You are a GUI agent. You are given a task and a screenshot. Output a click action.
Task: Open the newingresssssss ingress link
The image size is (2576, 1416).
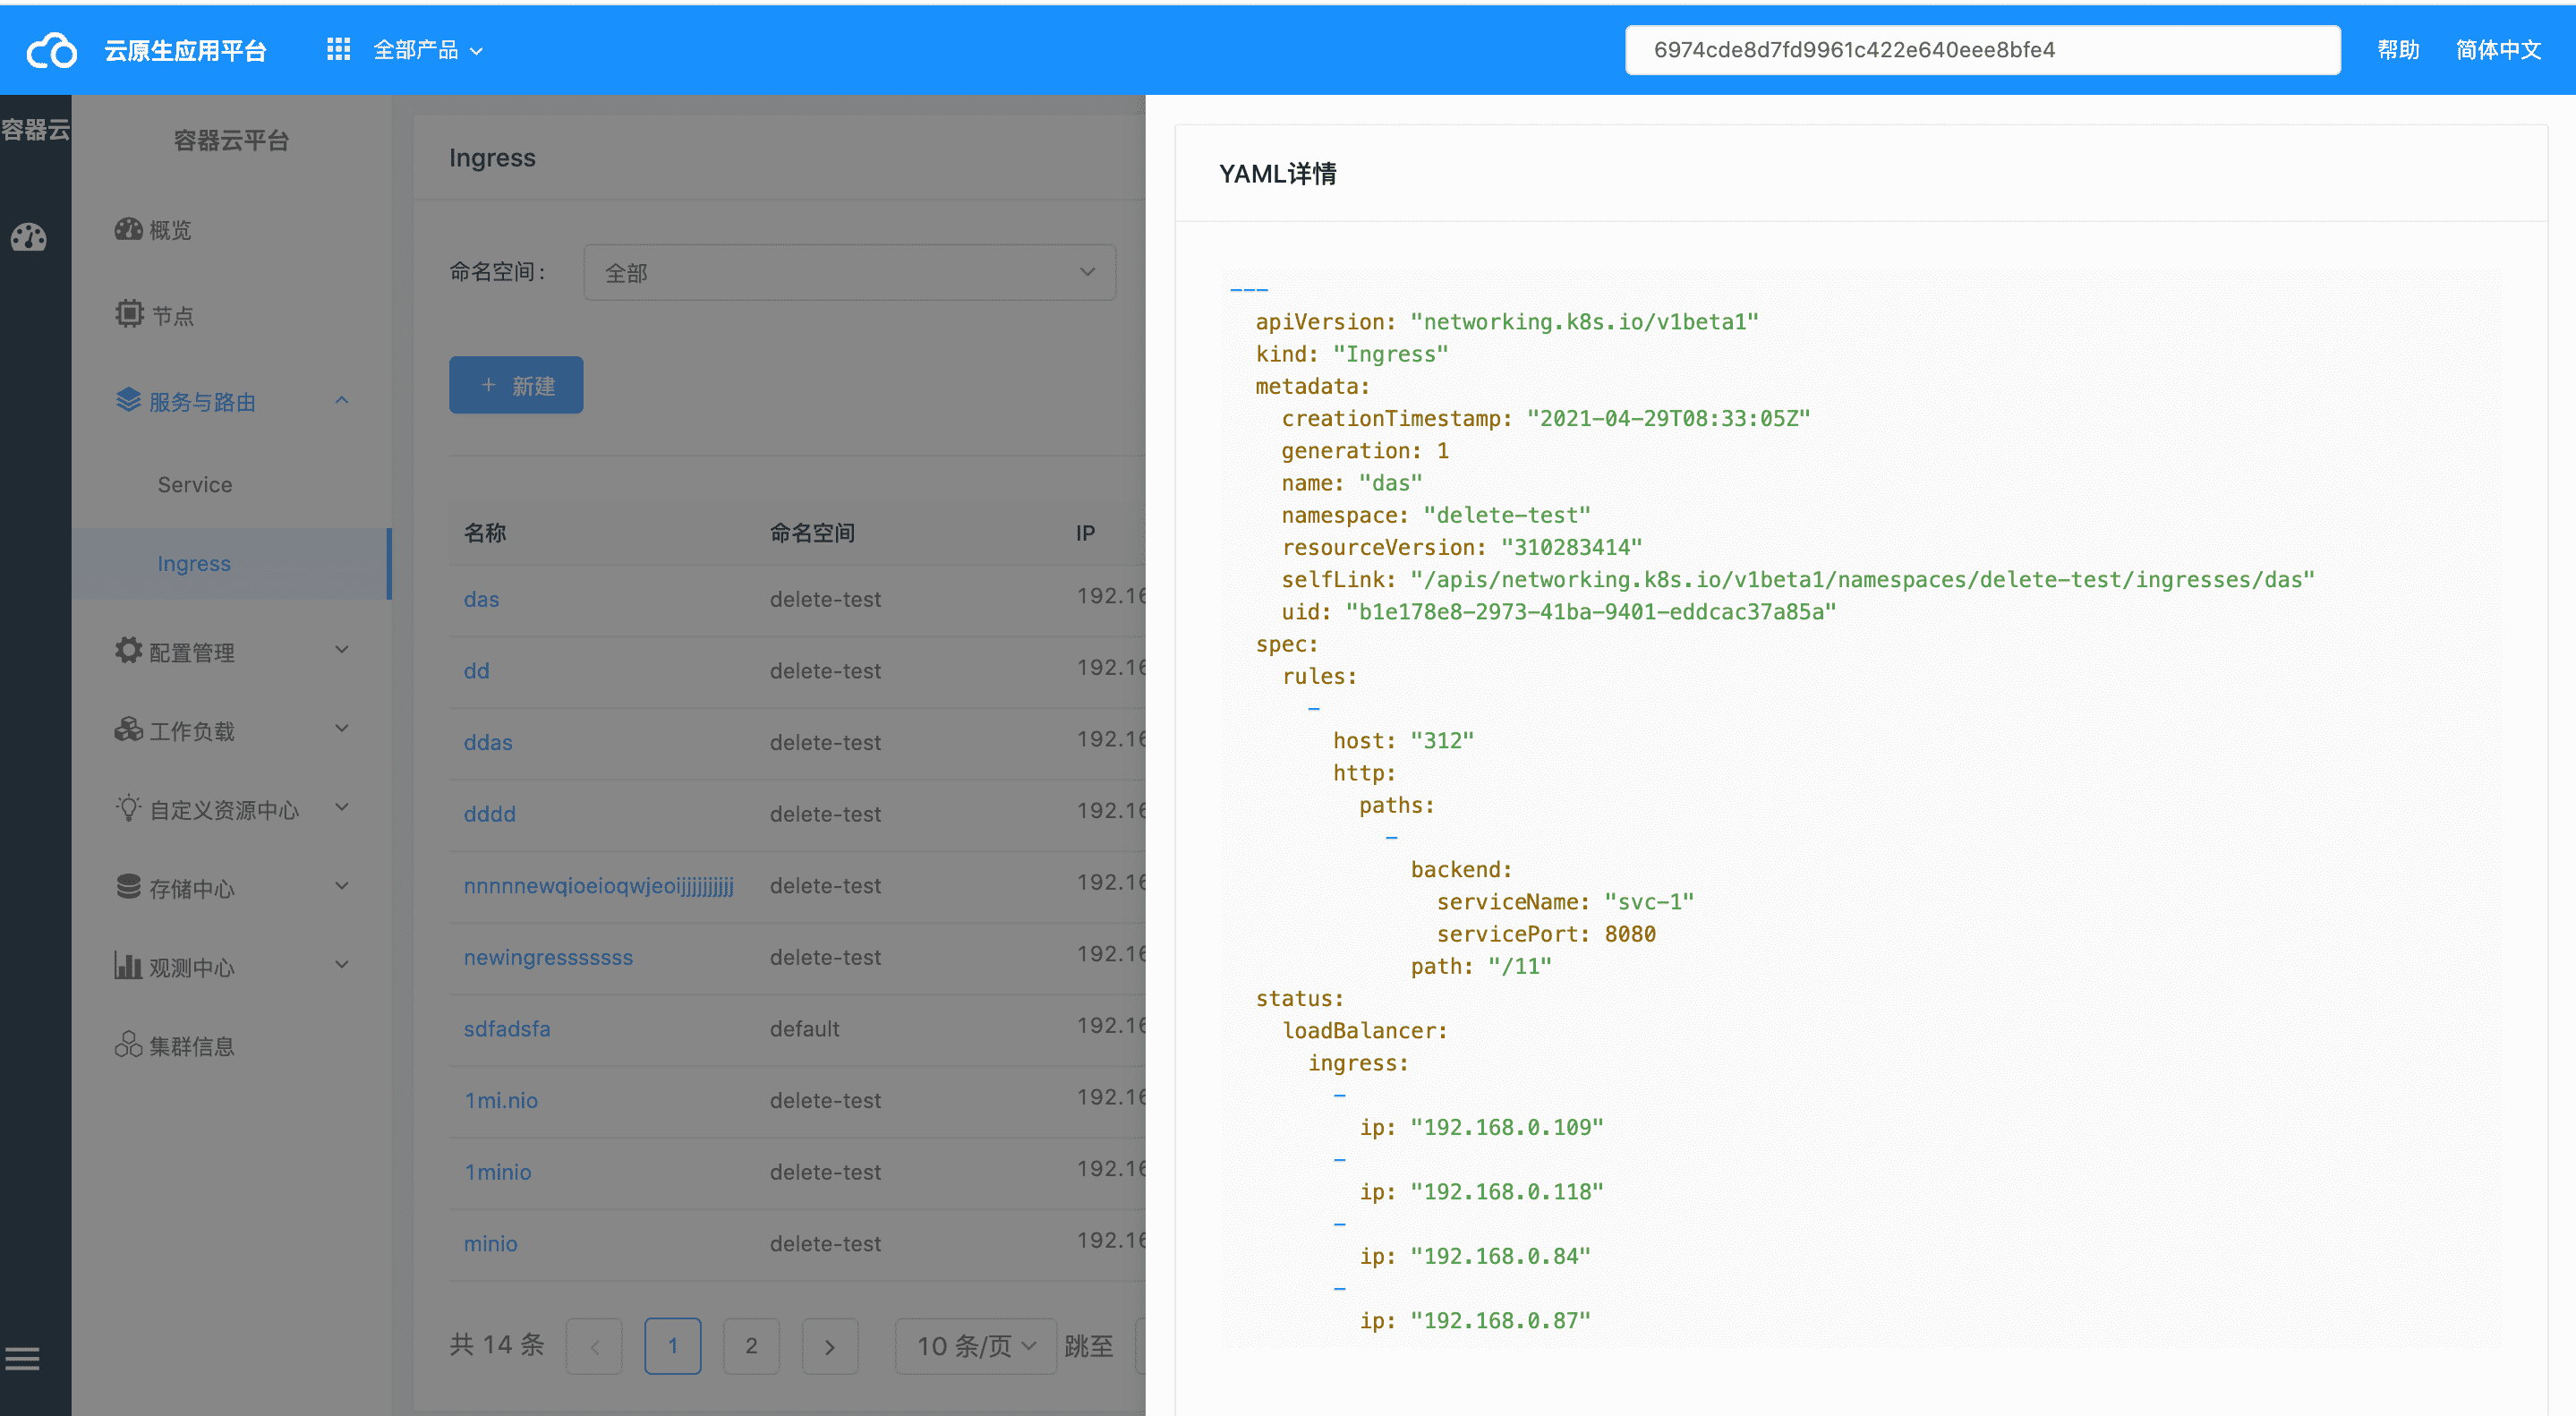[548, 957]
